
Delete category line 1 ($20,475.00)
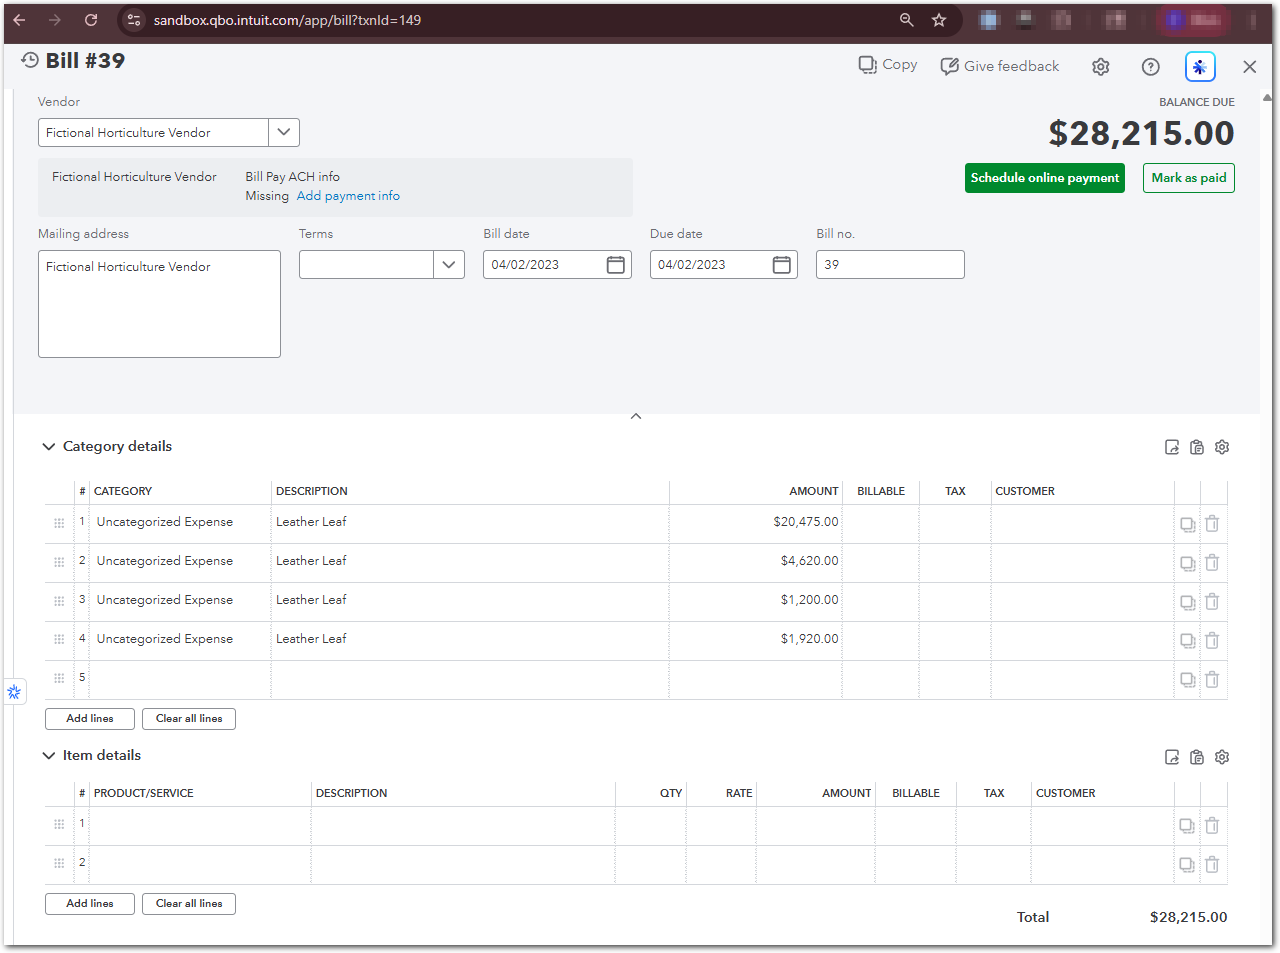pyautogui.click(x=1212, y=524)
